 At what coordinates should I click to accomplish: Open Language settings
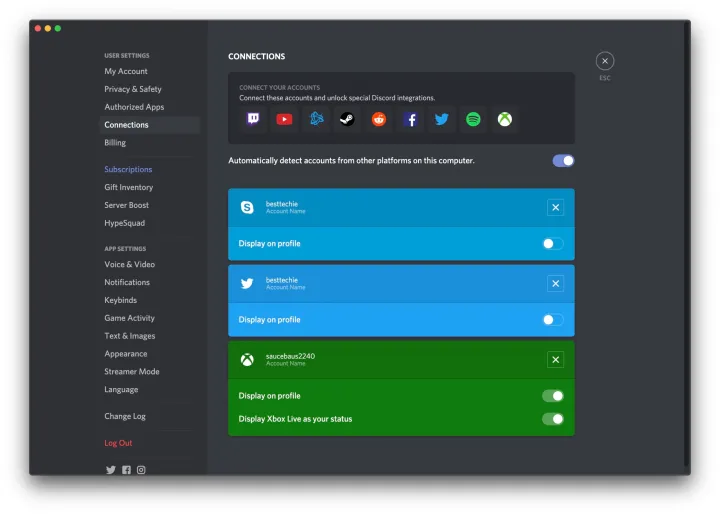tap(149, 390)
